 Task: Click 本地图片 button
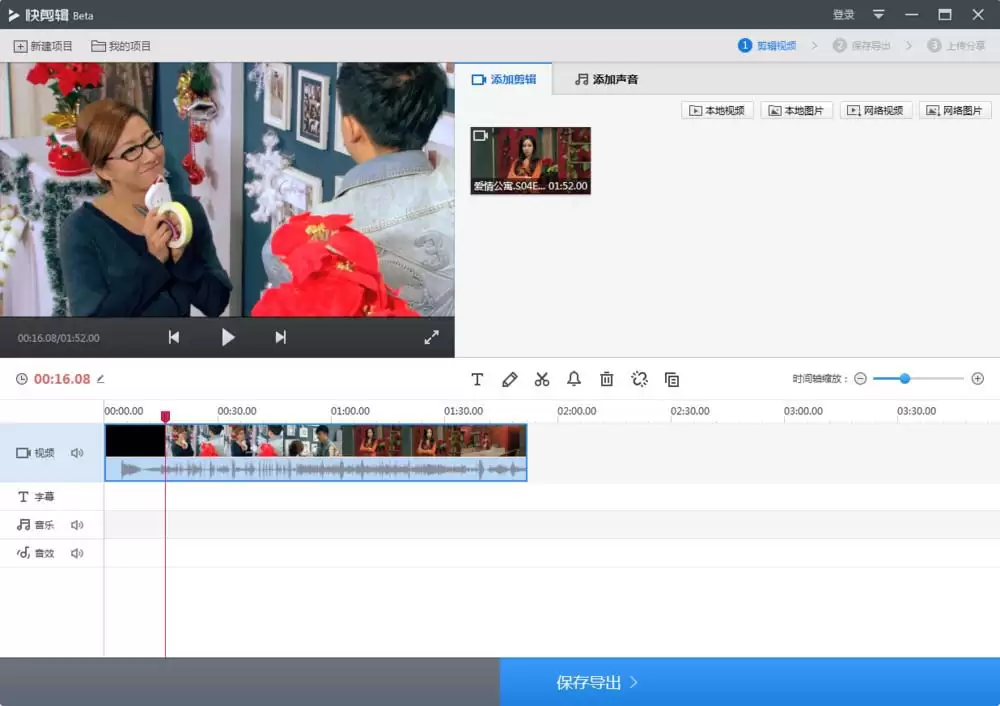(797, 110)
